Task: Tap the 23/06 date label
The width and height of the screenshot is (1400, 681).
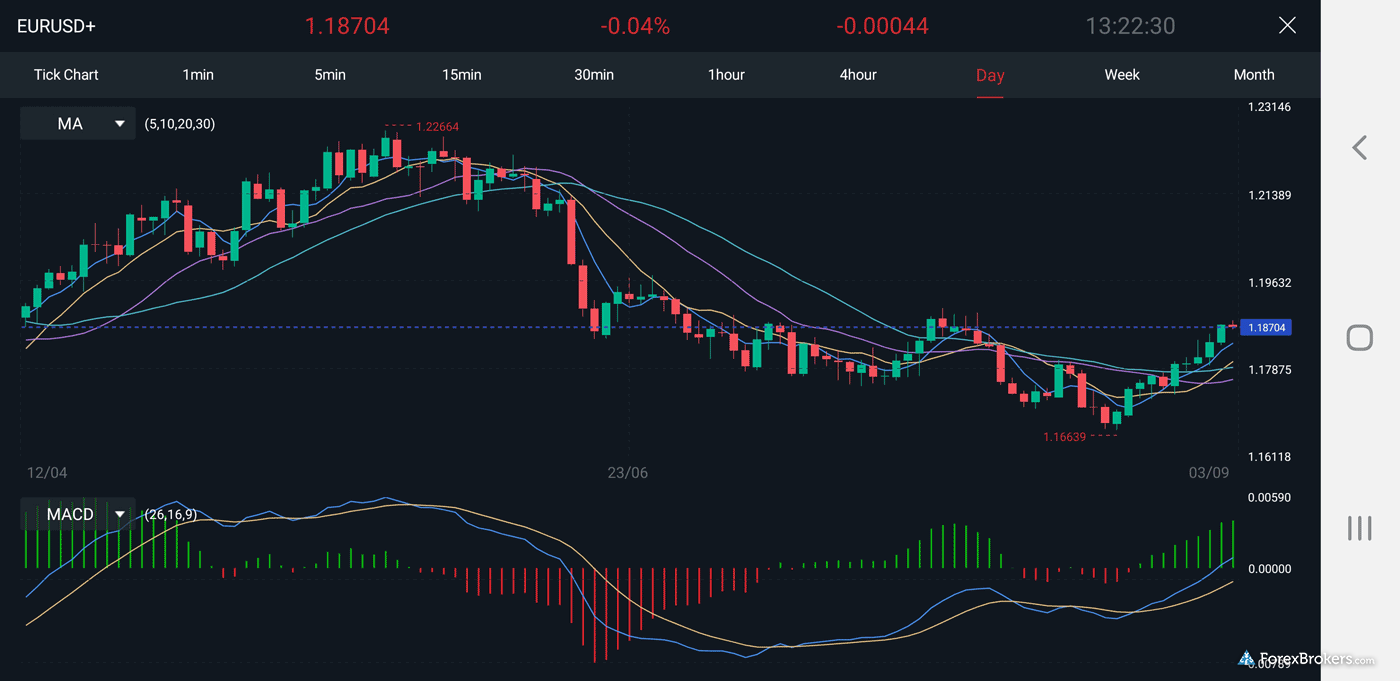Action: [x=627, y=472]
